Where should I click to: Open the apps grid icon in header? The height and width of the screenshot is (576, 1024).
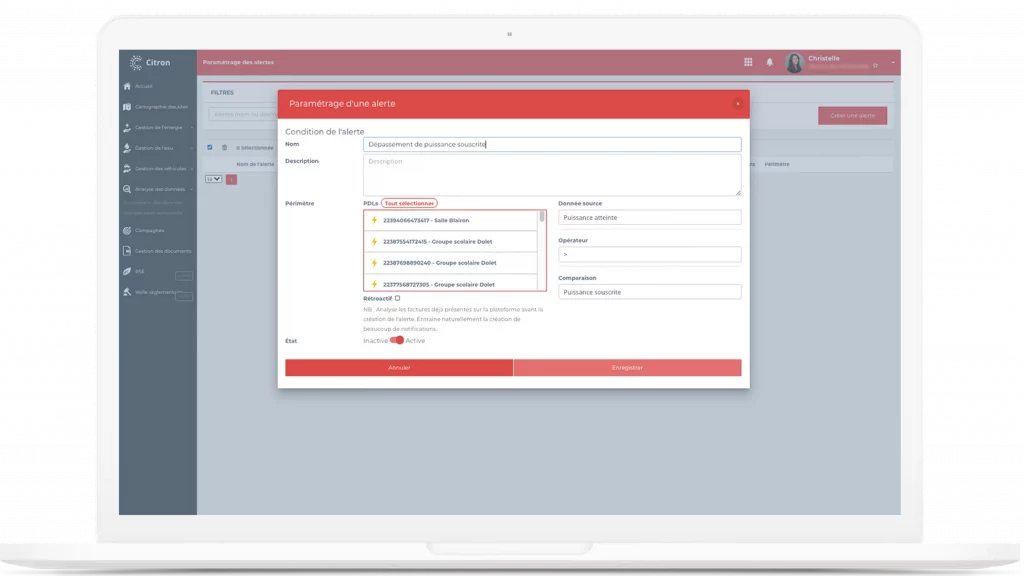[x=748, y=62]
